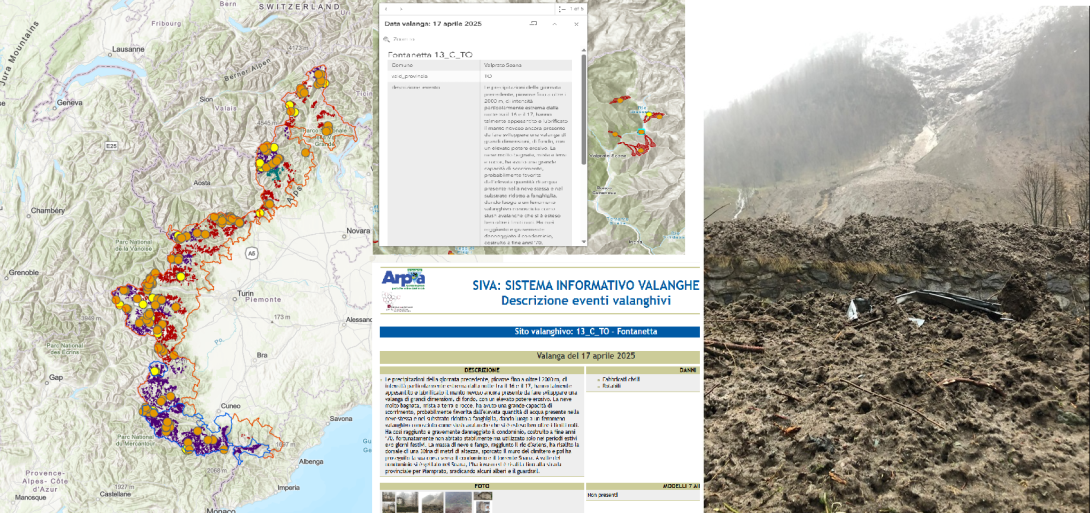
Task: Click the popup scrollbar up arrow
Action: (583, 50)
